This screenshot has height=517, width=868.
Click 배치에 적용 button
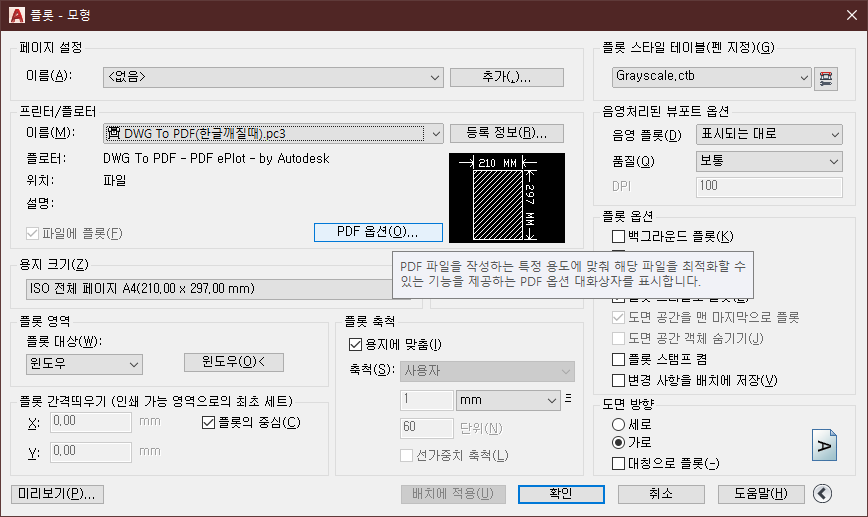coord(453,494)
